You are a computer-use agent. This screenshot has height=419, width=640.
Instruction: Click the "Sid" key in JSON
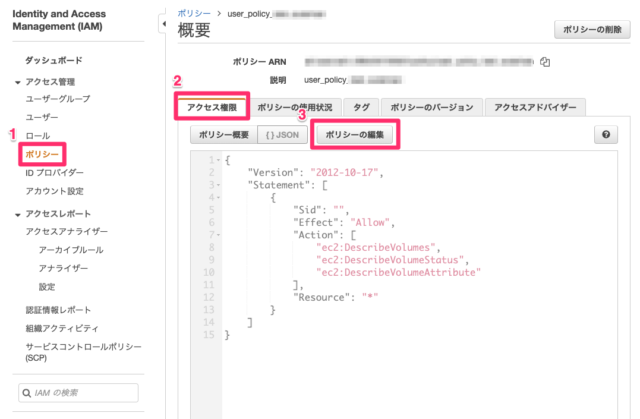(x=307, y=210)
